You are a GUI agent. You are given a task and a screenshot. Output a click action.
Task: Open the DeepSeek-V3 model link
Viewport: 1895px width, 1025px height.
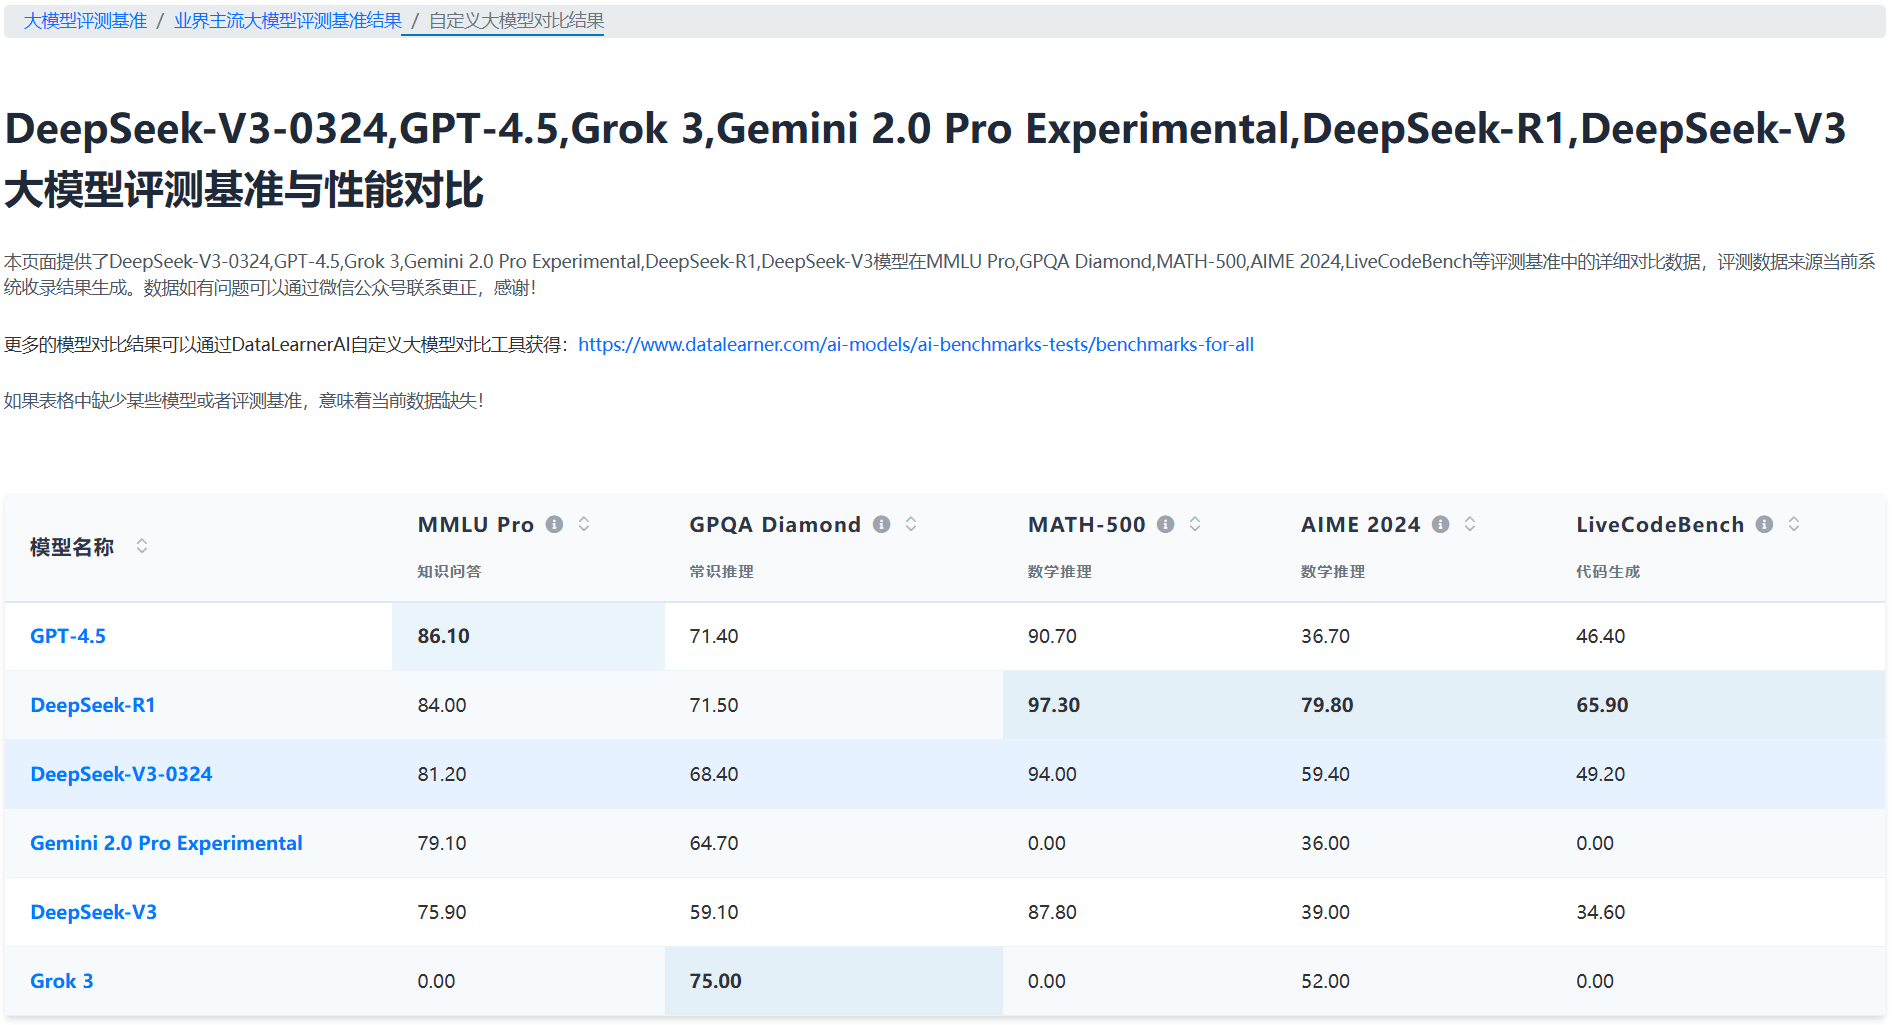click(94, 912)
